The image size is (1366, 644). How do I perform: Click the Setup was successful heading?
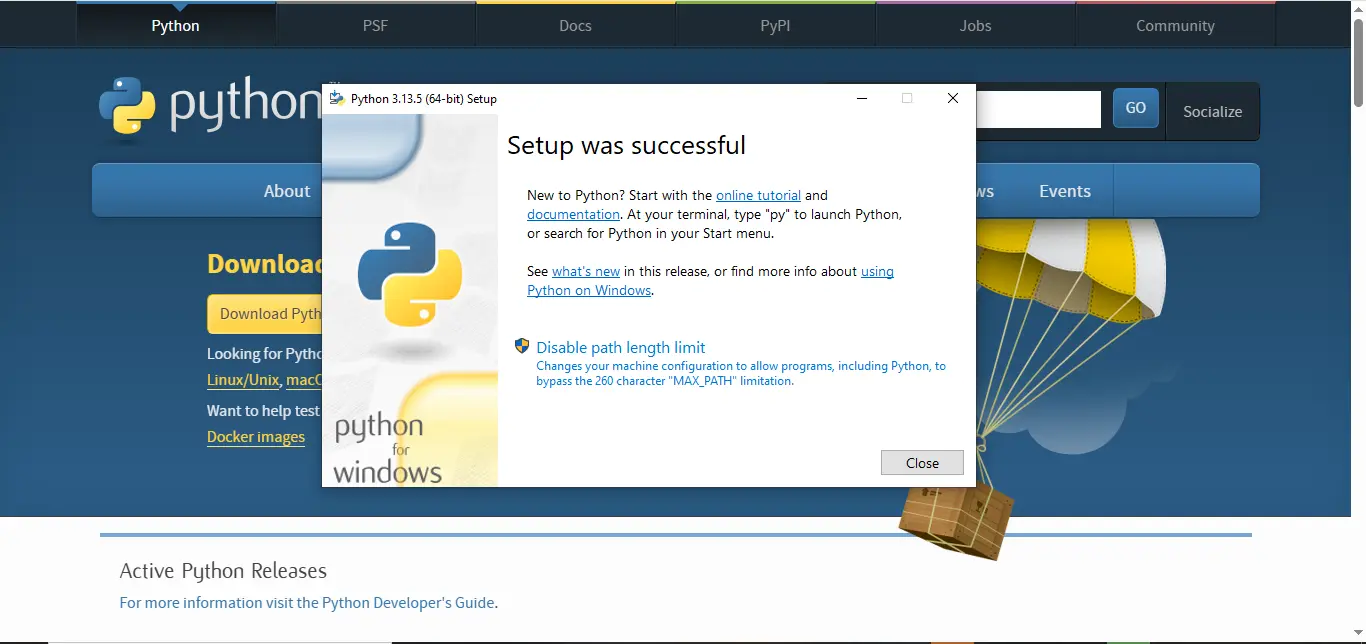626,145
